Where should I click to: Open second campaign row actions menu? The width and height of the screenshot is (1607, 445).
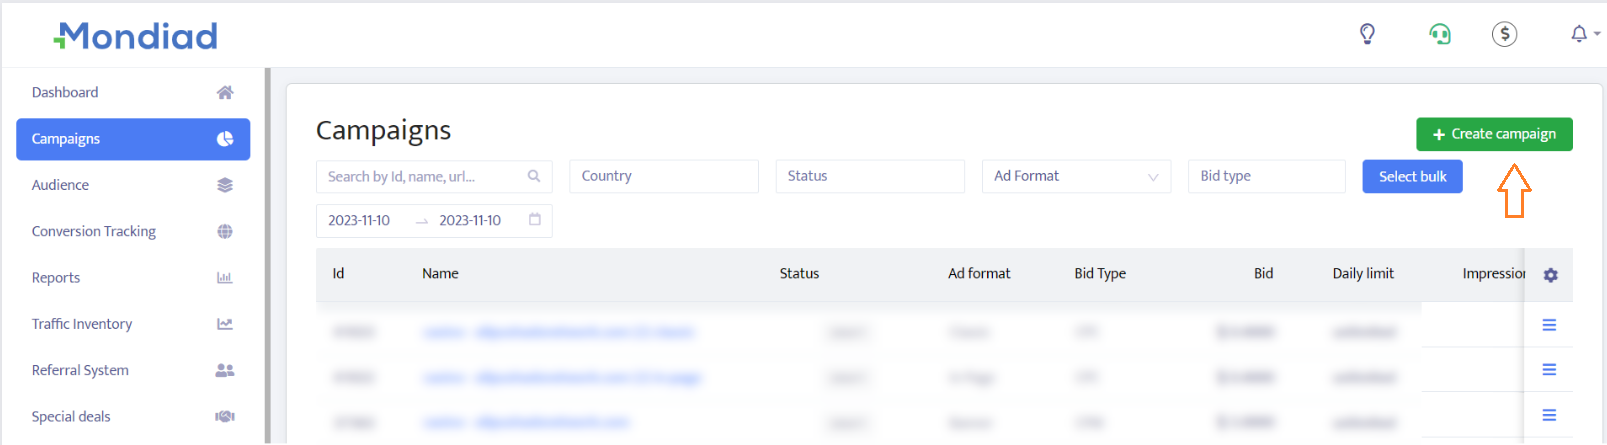[1549, 370]
